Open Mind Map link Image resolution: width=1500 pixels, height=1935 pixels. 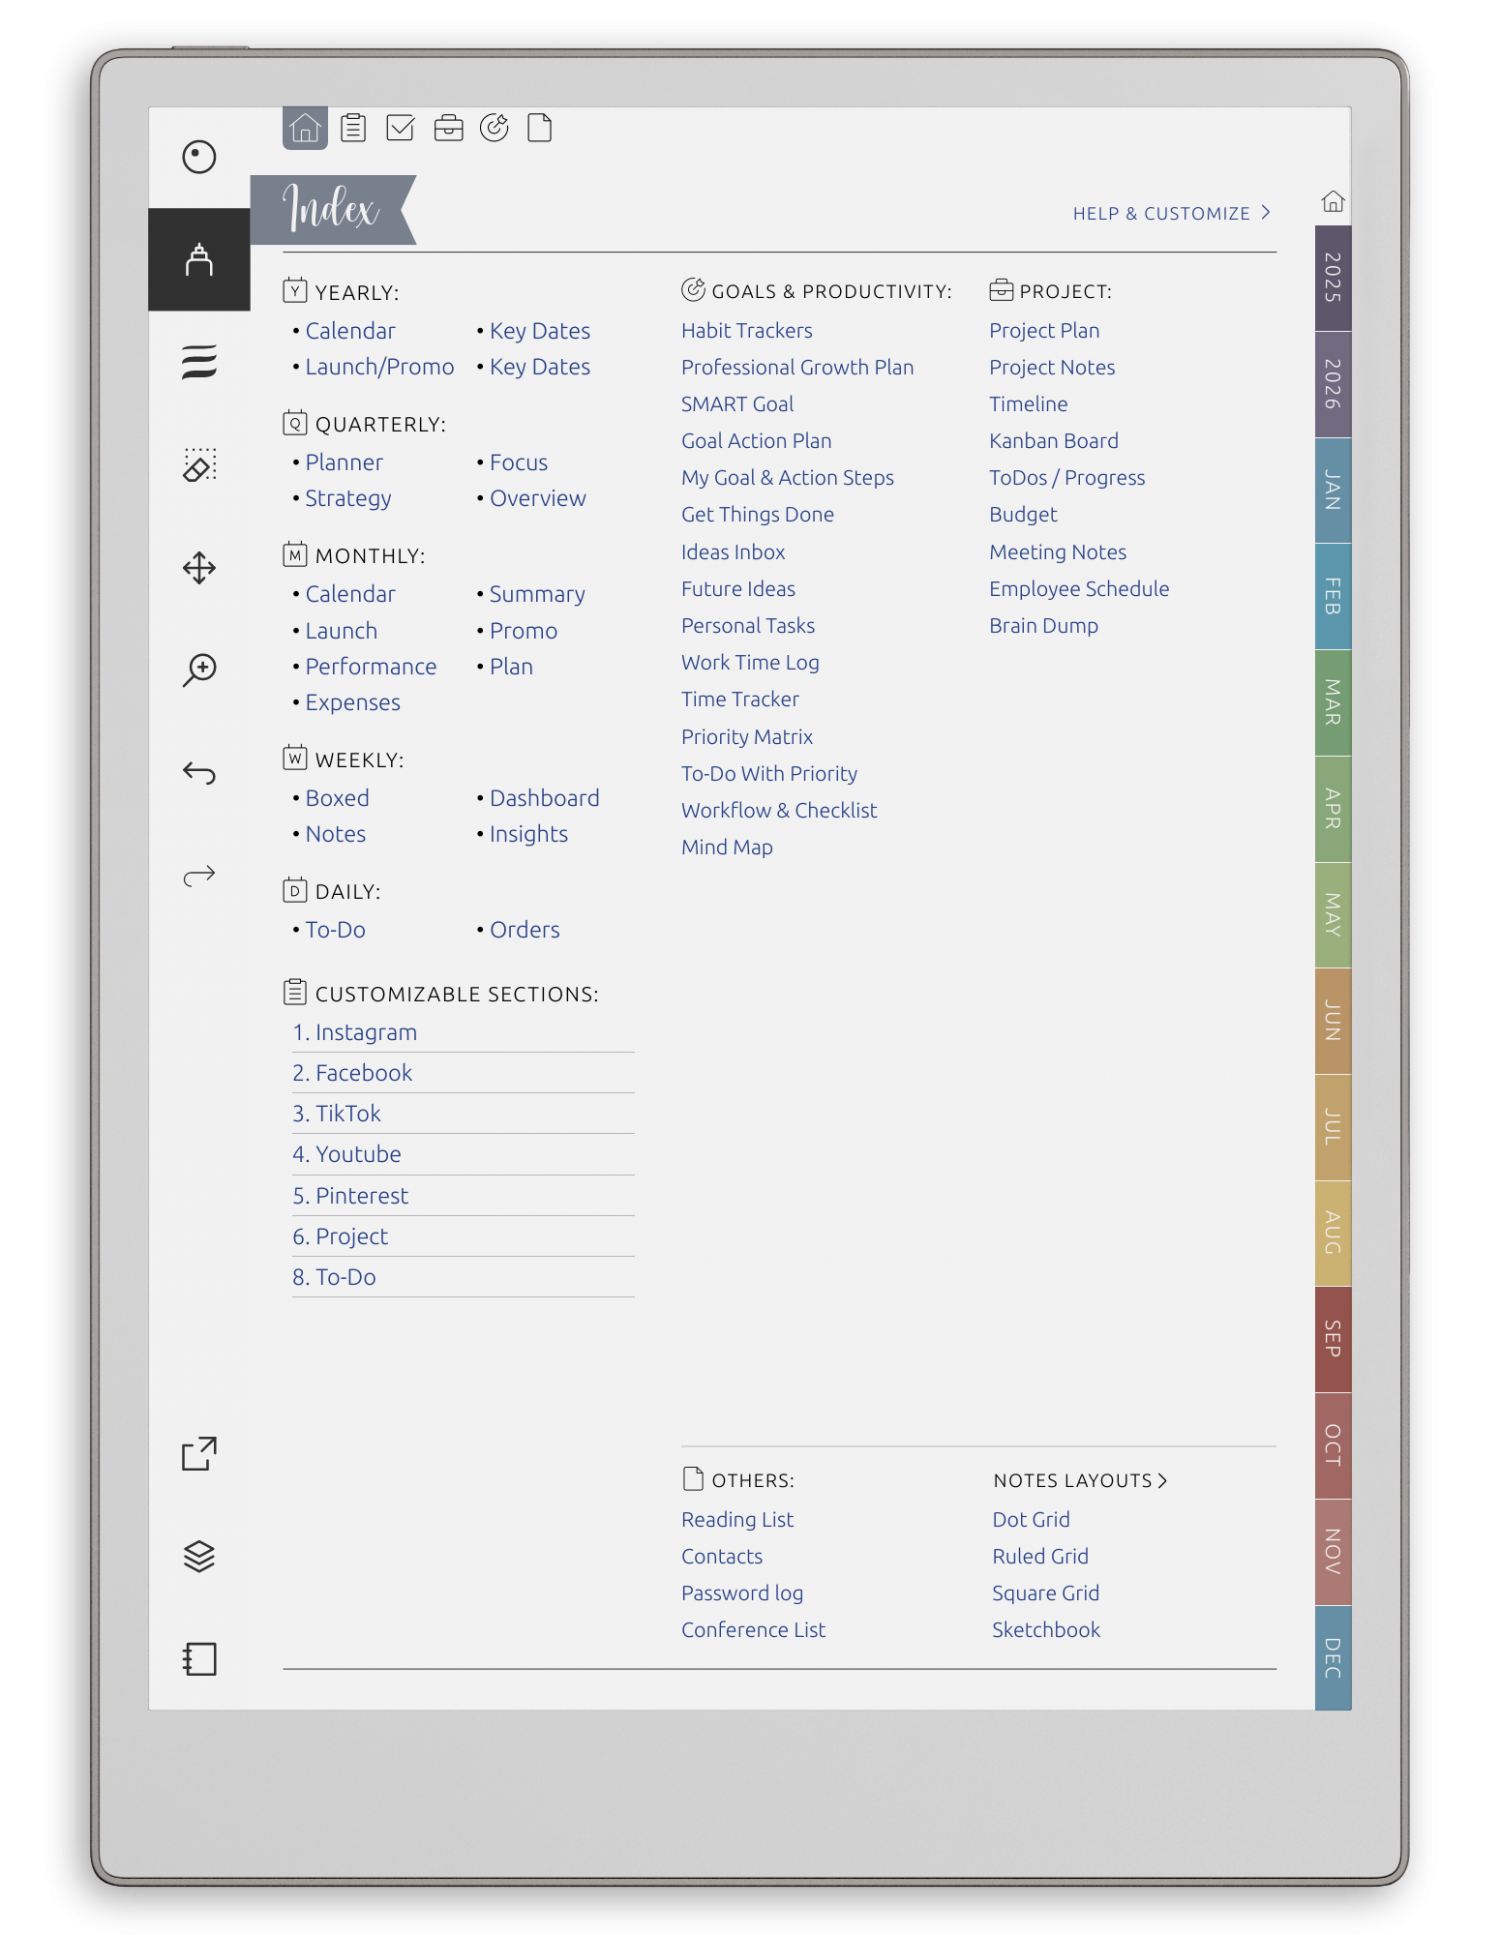[726, 848]
